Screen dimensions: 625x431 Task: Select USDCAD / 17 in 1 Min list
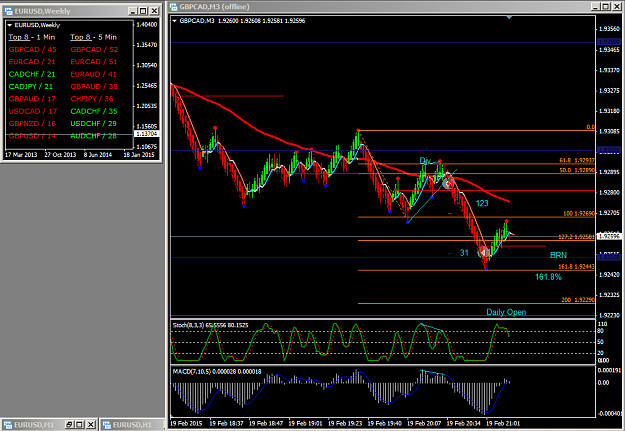click(x=33, y=111)
